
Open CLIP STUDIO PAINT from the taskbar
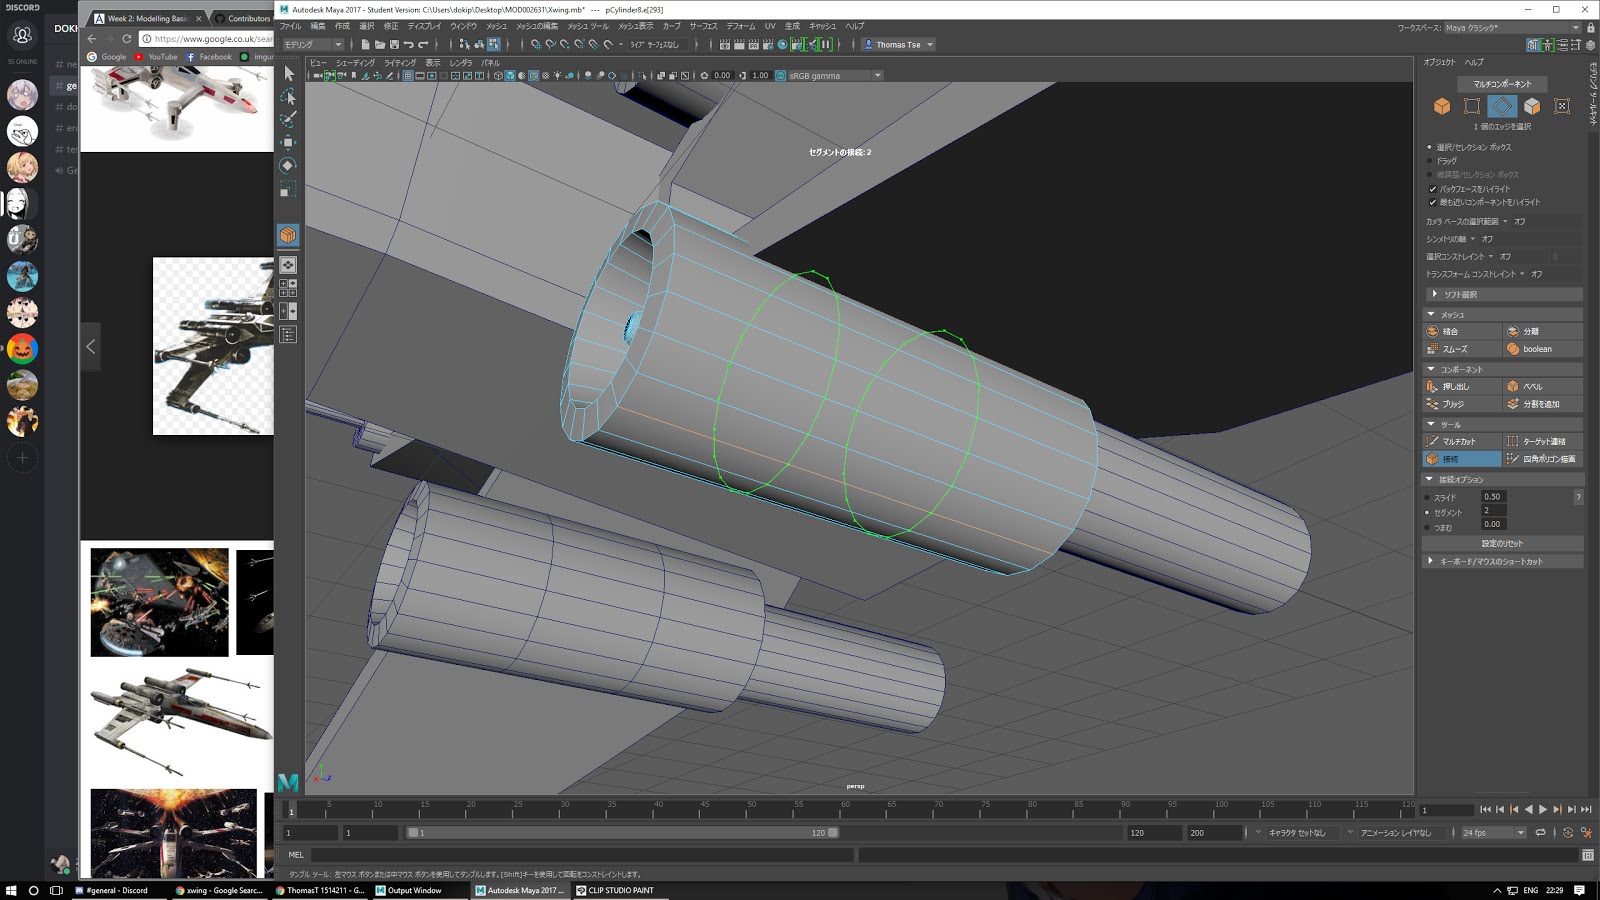tap(615, 890)
